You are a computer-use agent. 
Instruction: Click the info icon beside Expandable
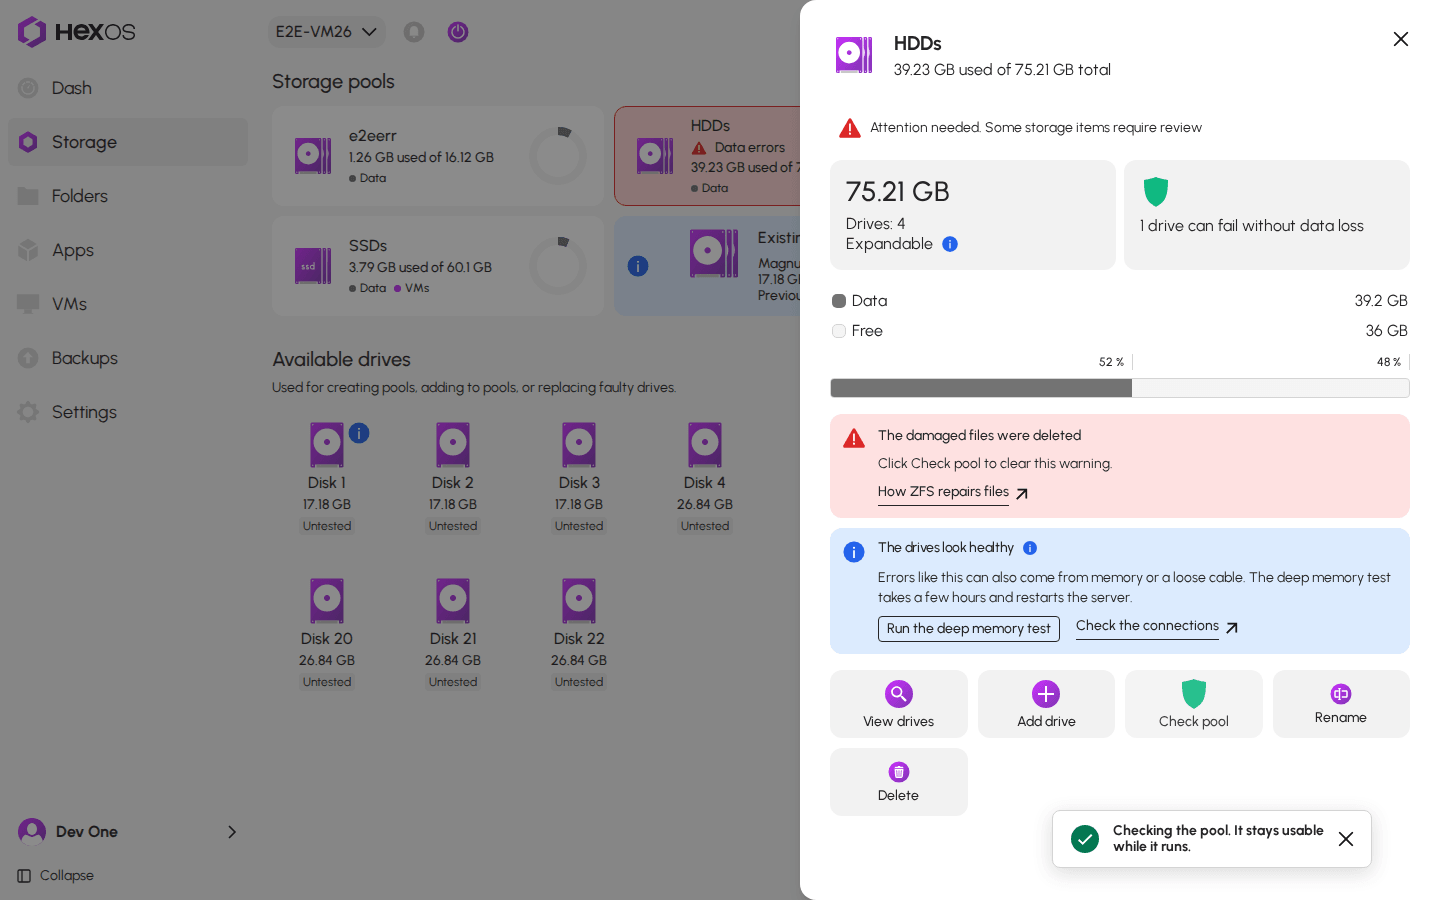coord(950,244)
